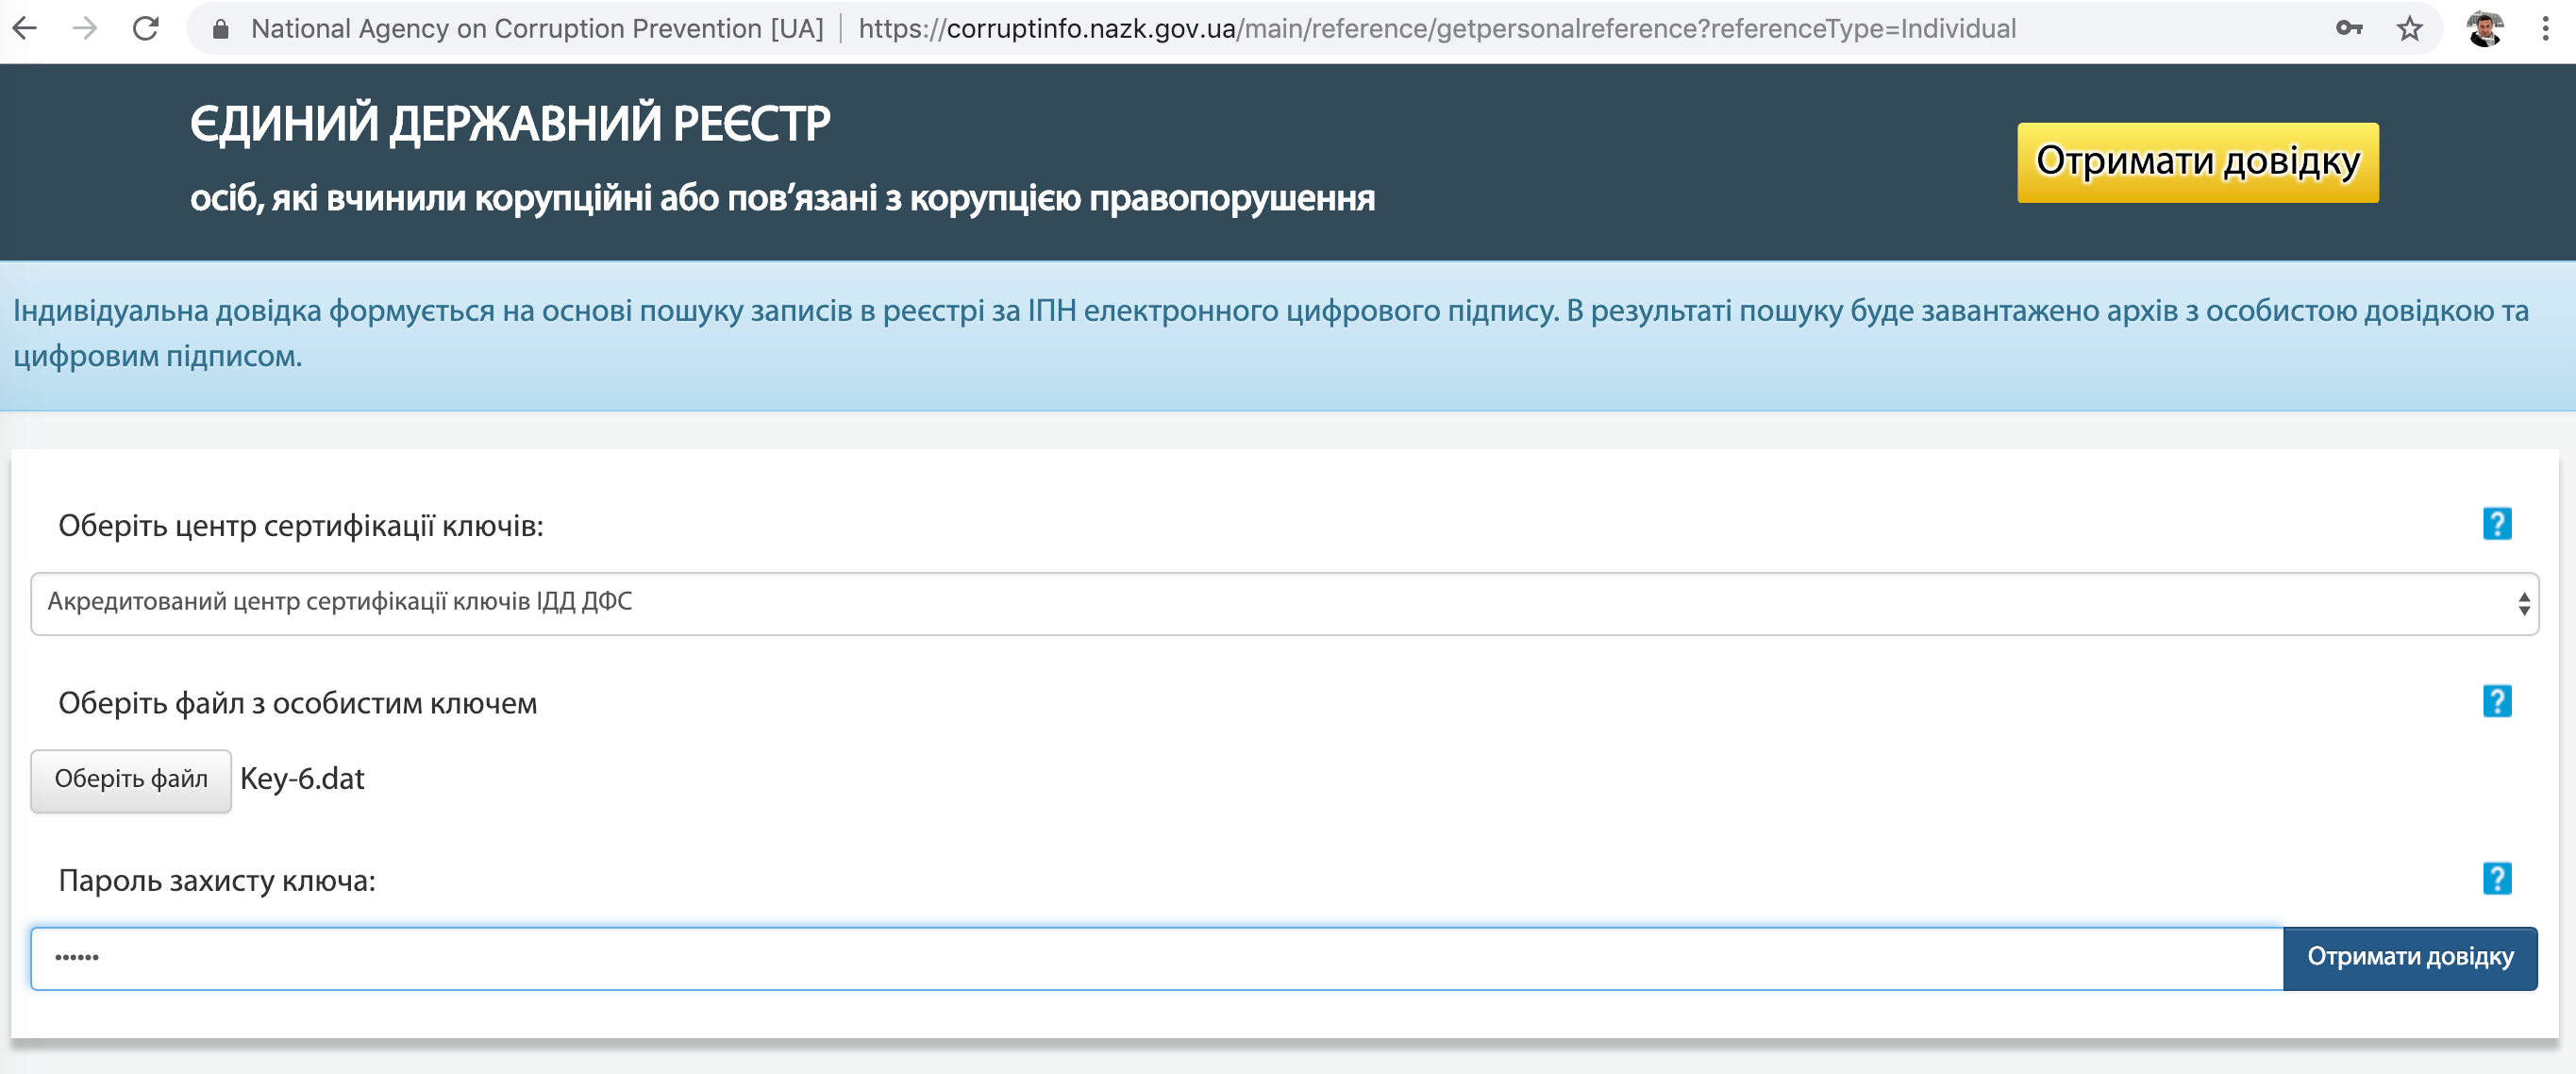Click National Agency on Corruption Prevention label
The width and height of the screenshot is (2576, 1074).
pyautogui.click(x=537, y=29)
